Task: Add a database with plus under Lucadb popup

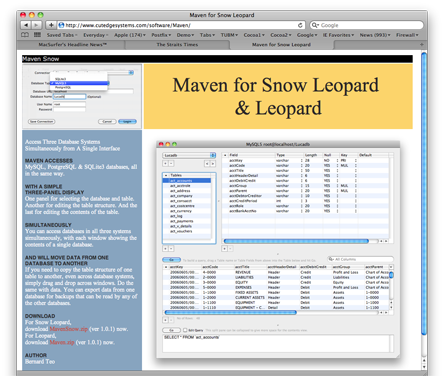Action: coord(165,164)
